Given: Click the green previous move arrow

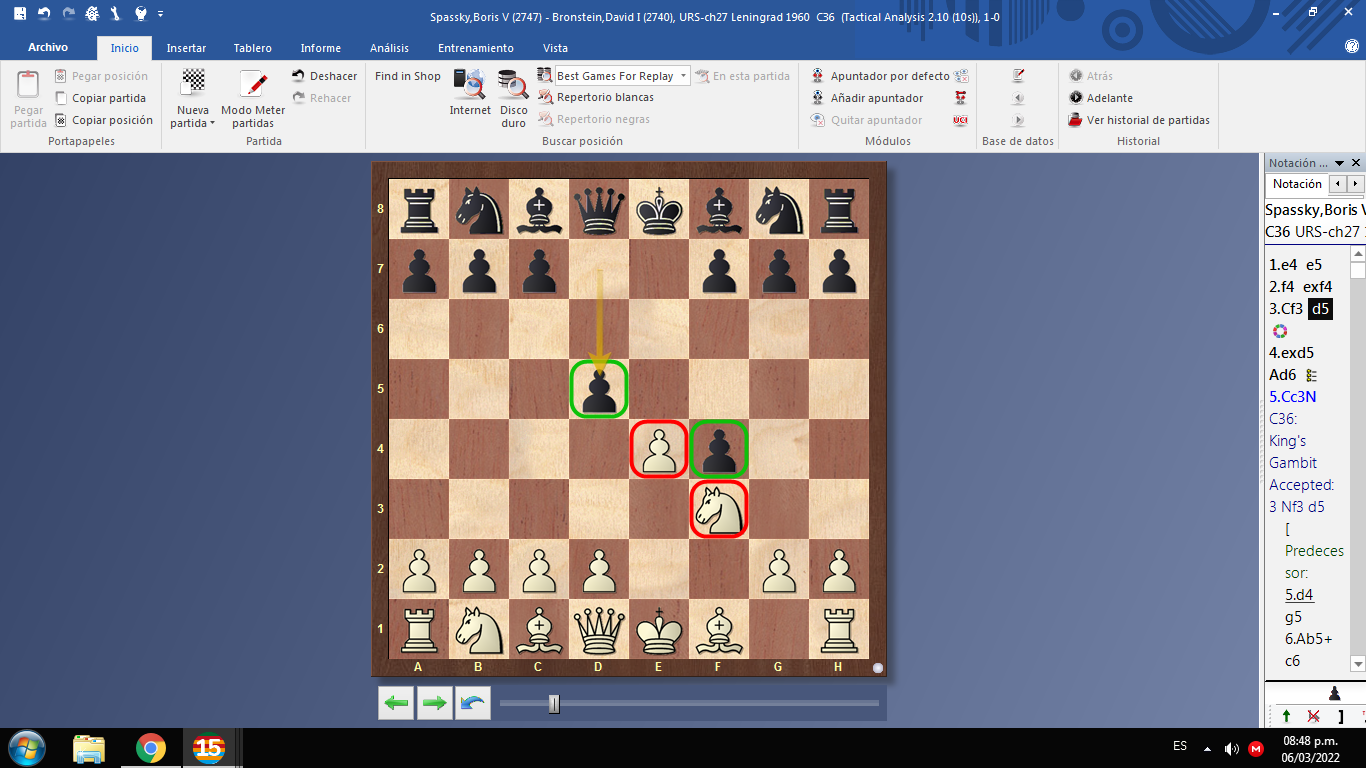Looking at the screenshot, I should (396, 703).
